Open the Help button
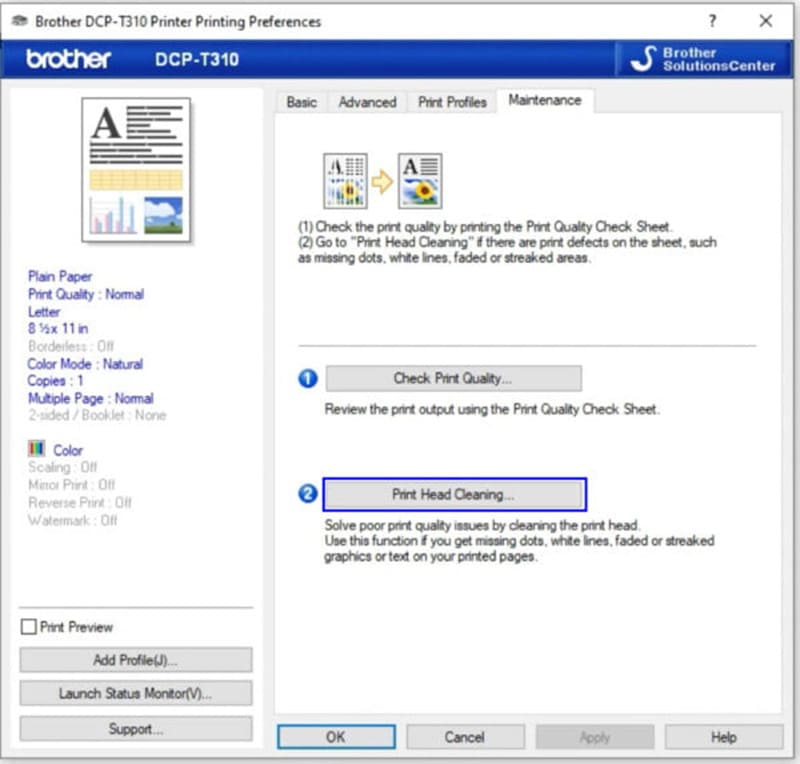Screen dimensions: 800x764 724,737
